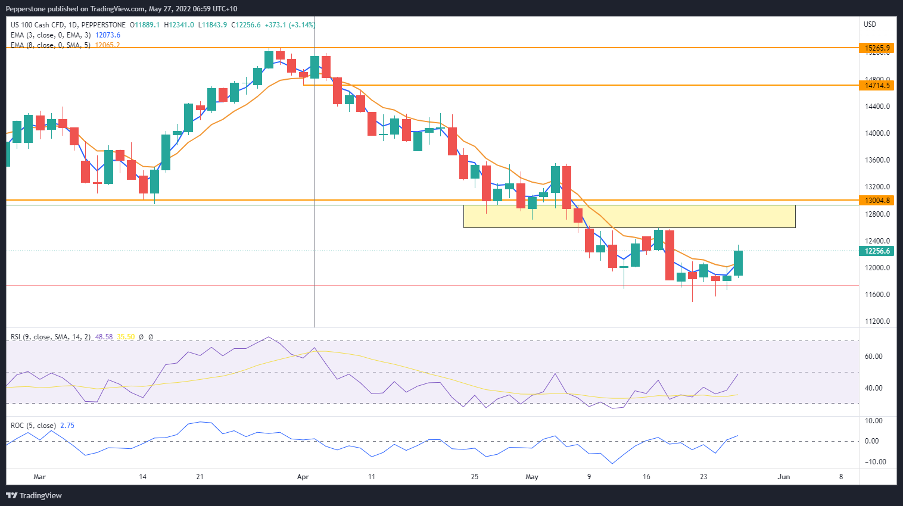Click the May date label on time axis
This screenshot has height=506, width=904.
[532, 477]
